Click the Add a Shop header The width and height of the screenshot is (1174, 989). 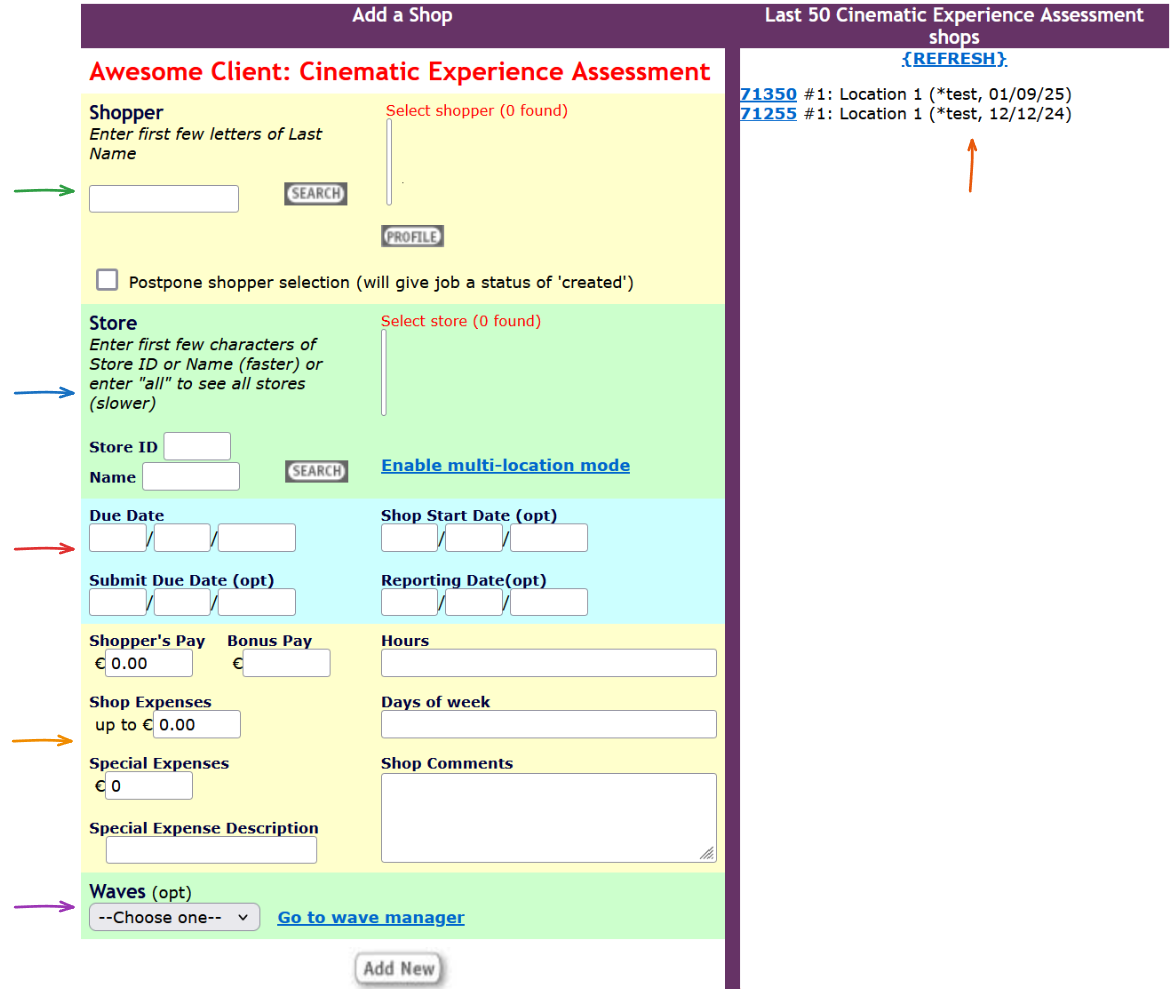[403, 15]
